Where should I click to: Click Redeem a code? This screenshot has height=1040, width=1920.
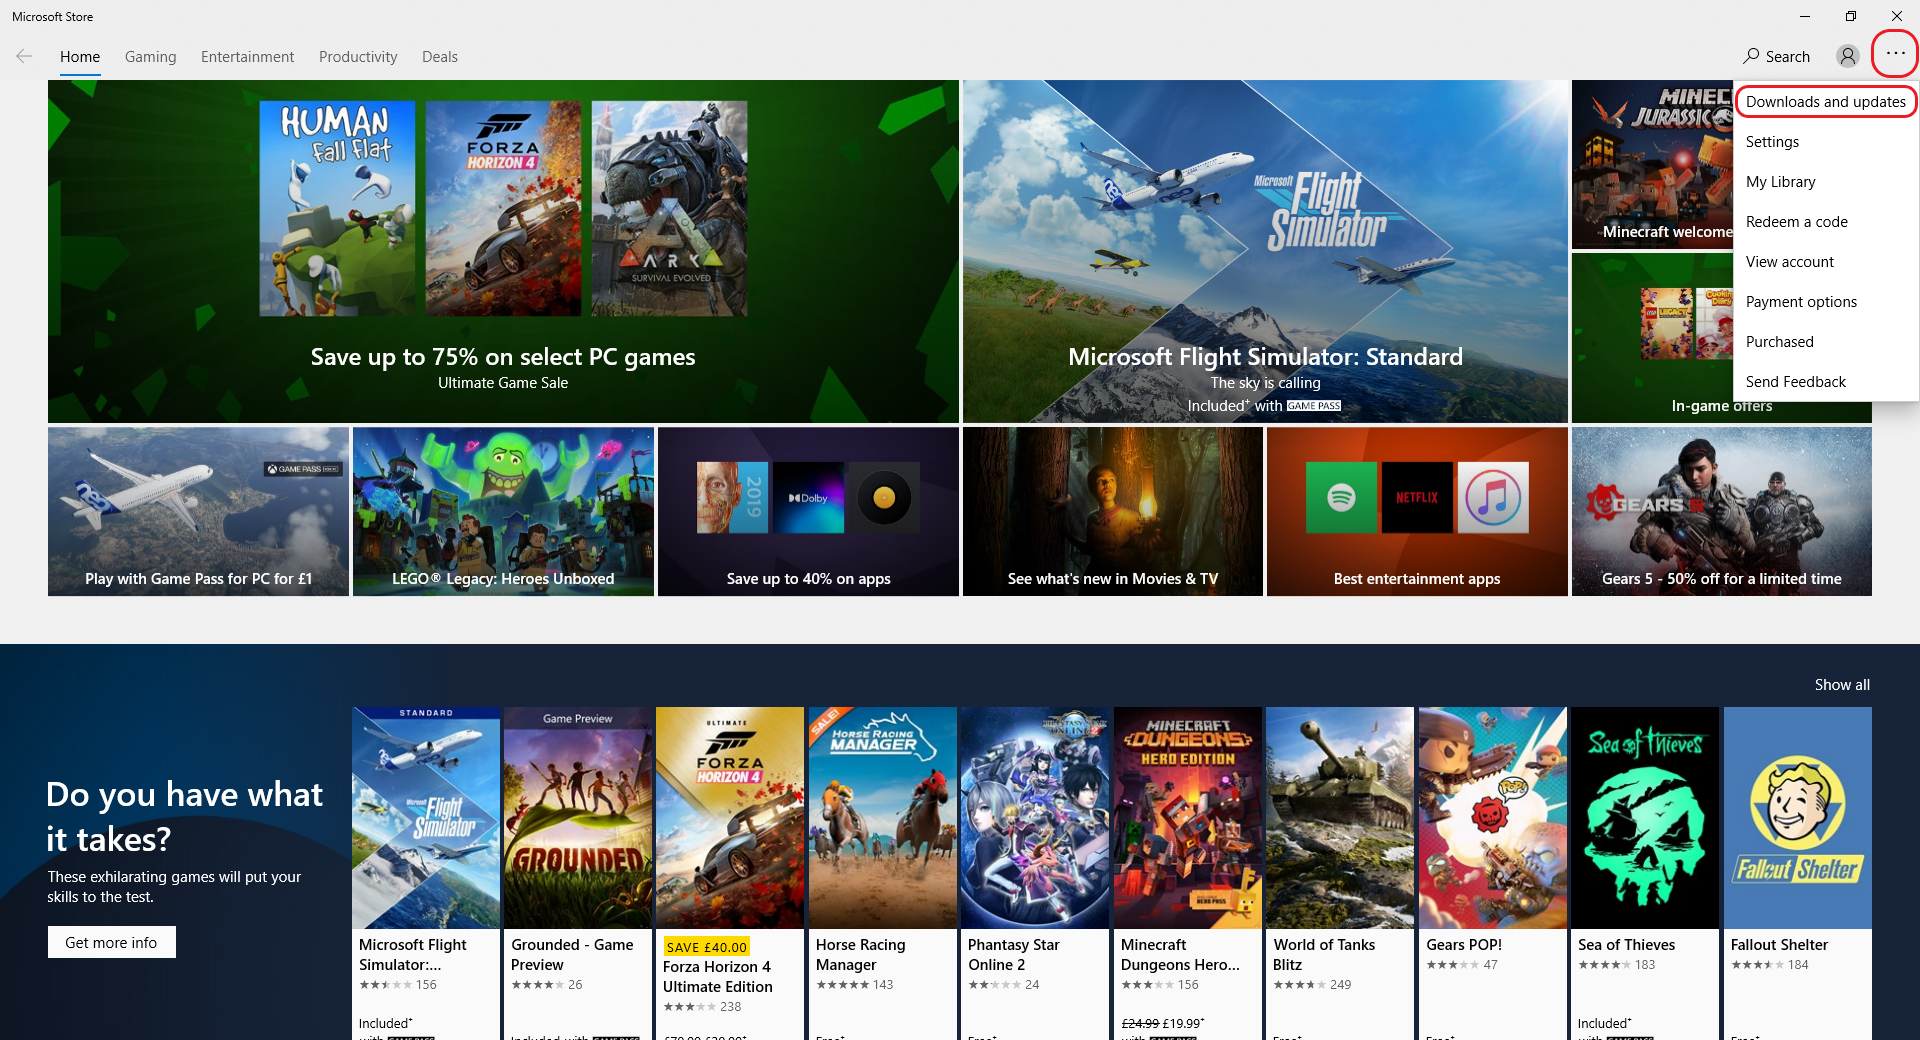(x=1826, y=222)
